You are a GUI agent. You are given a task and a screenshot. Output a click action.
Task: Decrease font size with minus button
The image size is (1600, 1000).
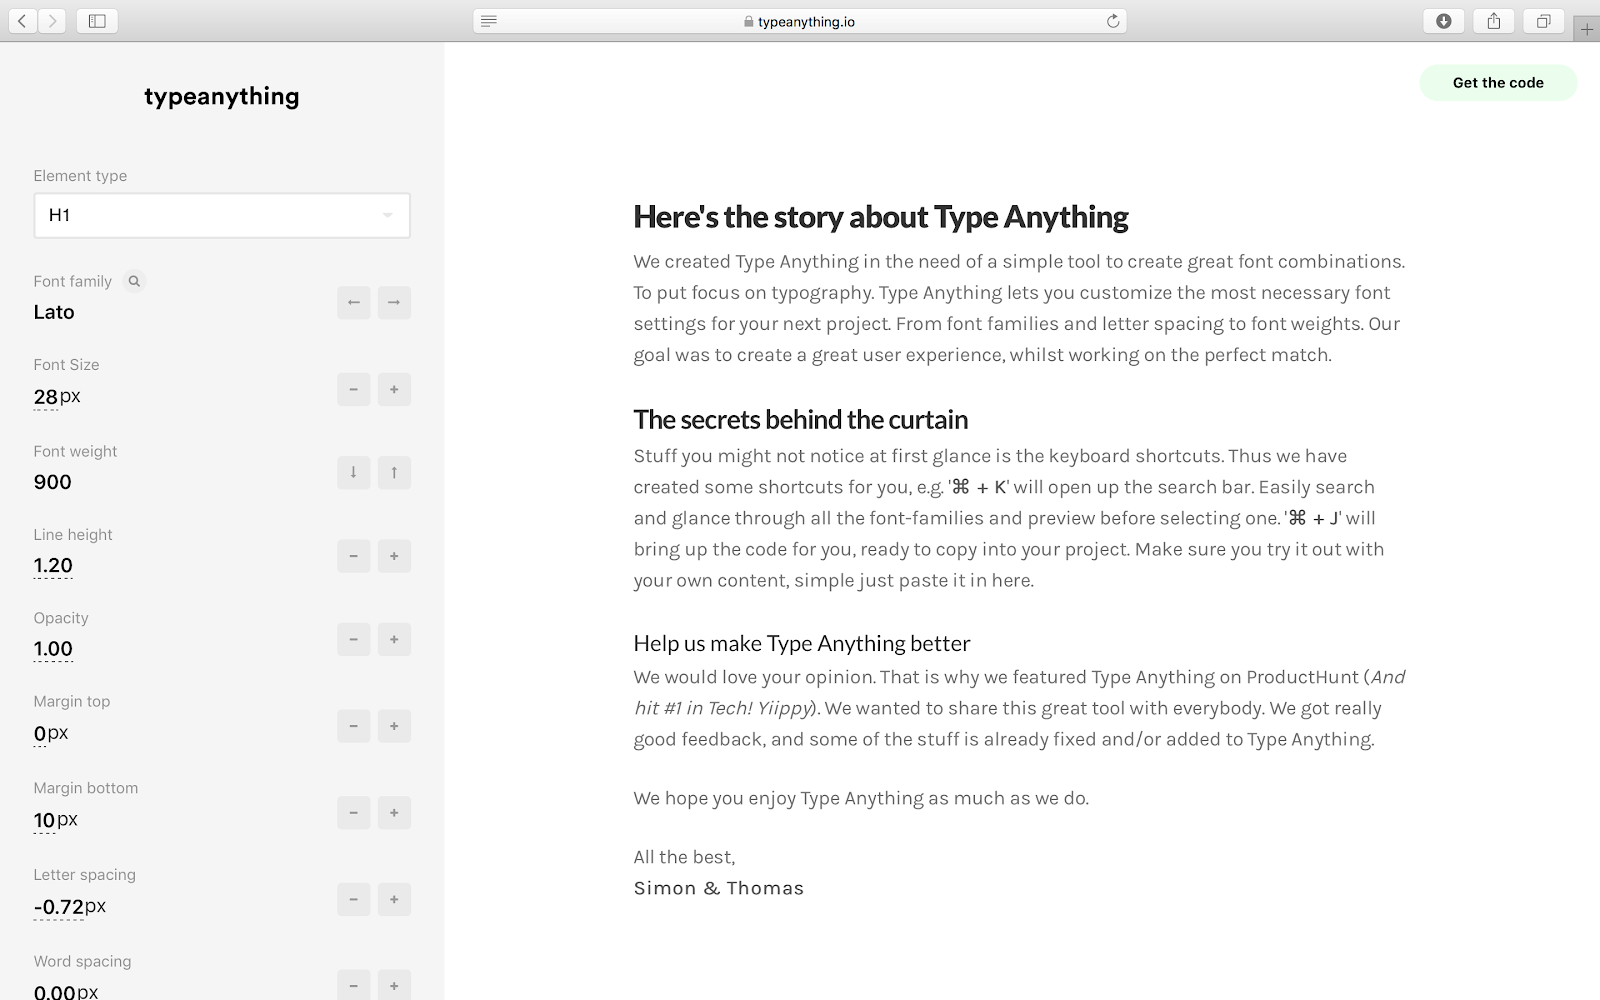354,389
